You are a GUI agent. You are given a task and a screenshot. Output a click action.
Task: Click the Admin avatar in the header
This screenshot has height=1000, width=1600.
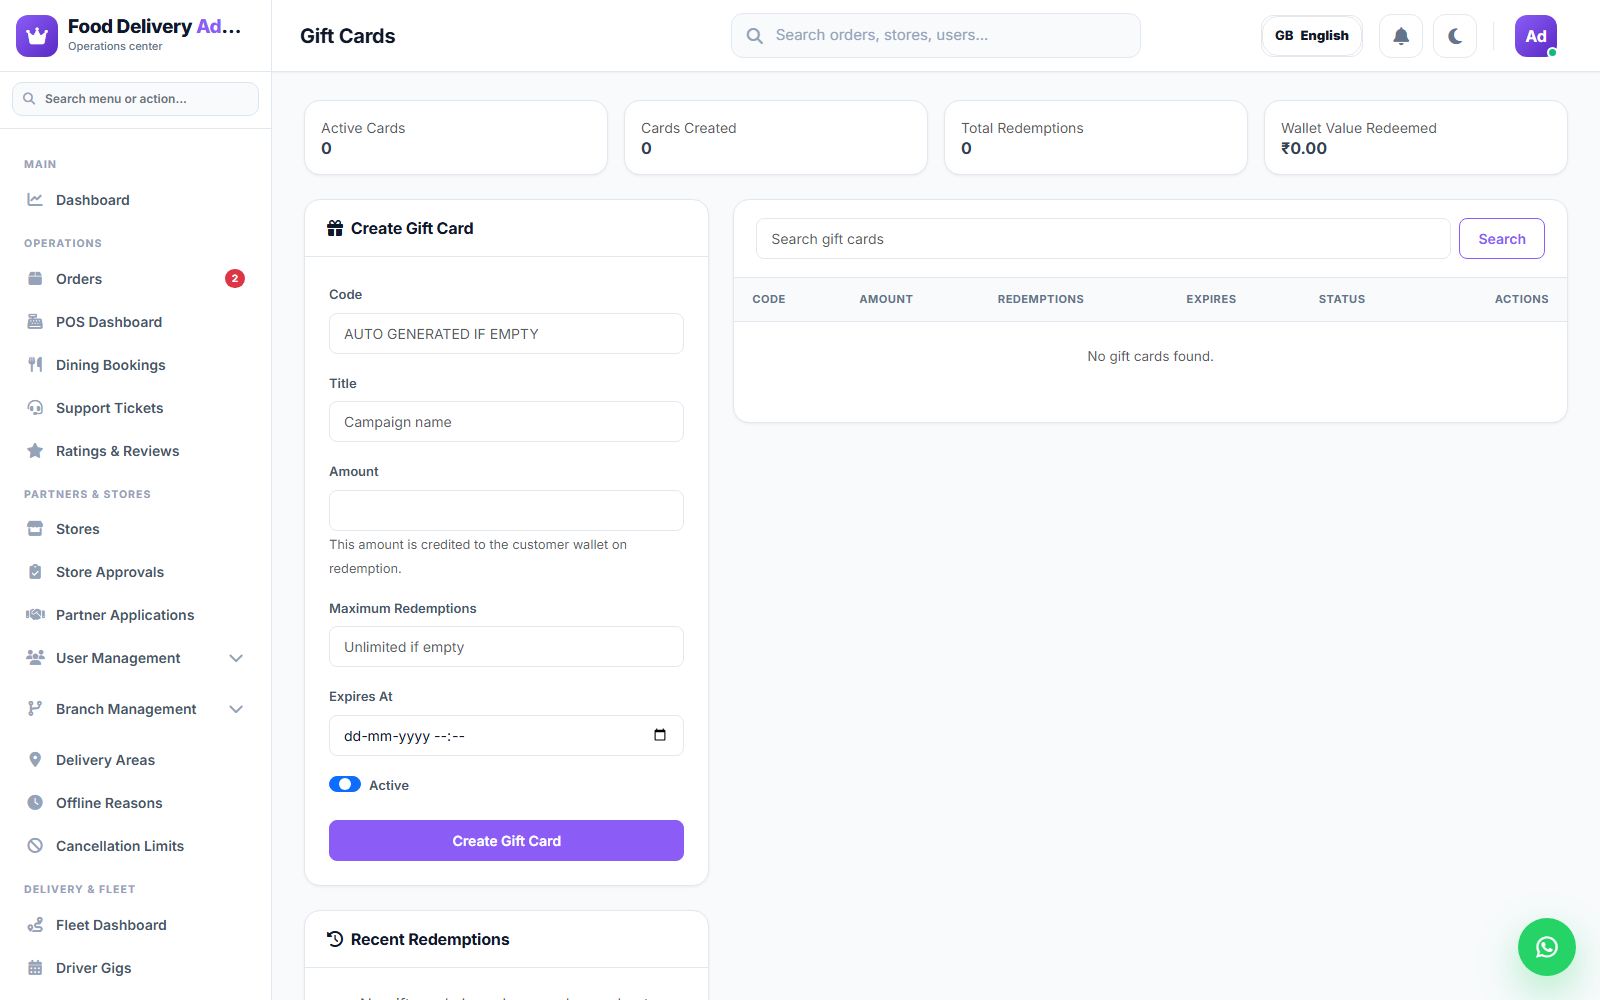pos(1536,36)
